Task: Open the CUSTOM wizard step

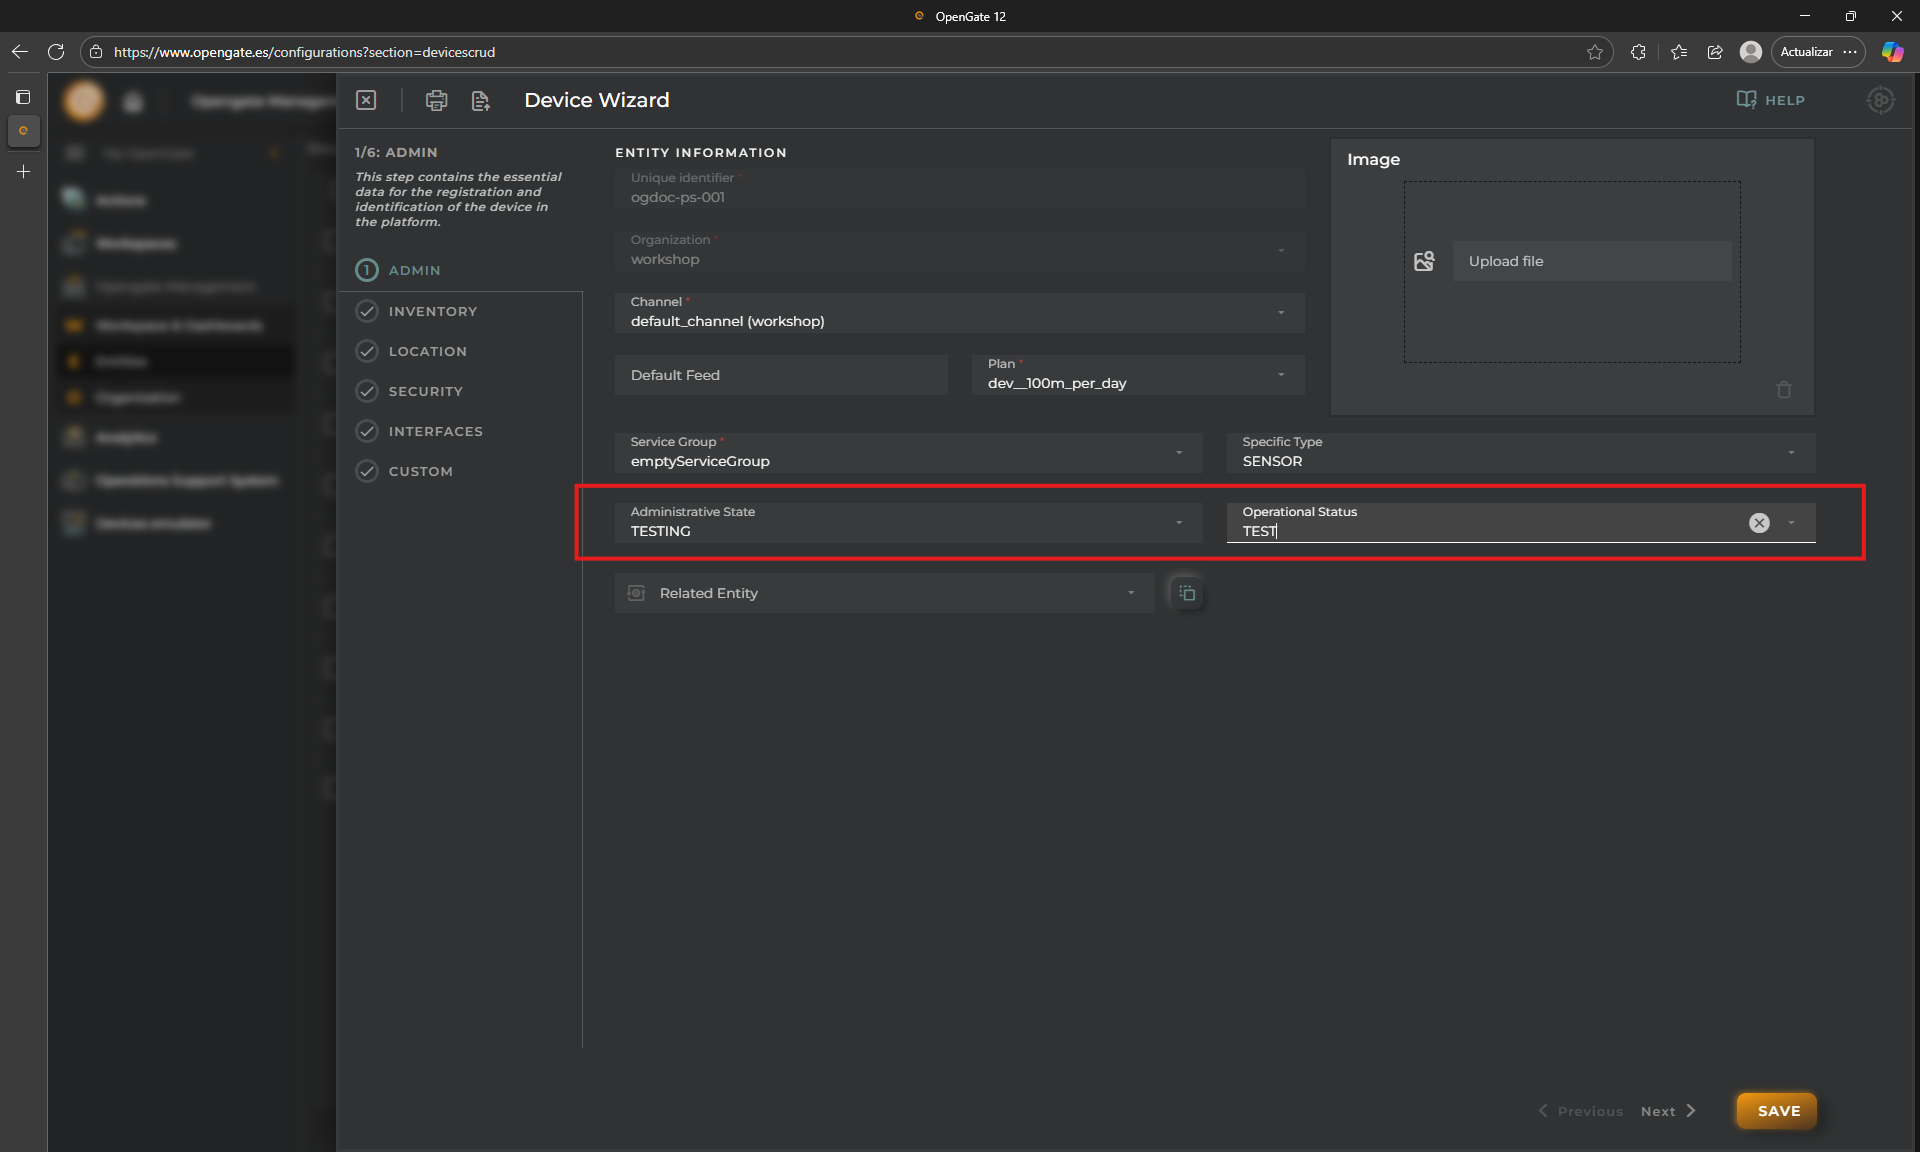Action: 420,471
